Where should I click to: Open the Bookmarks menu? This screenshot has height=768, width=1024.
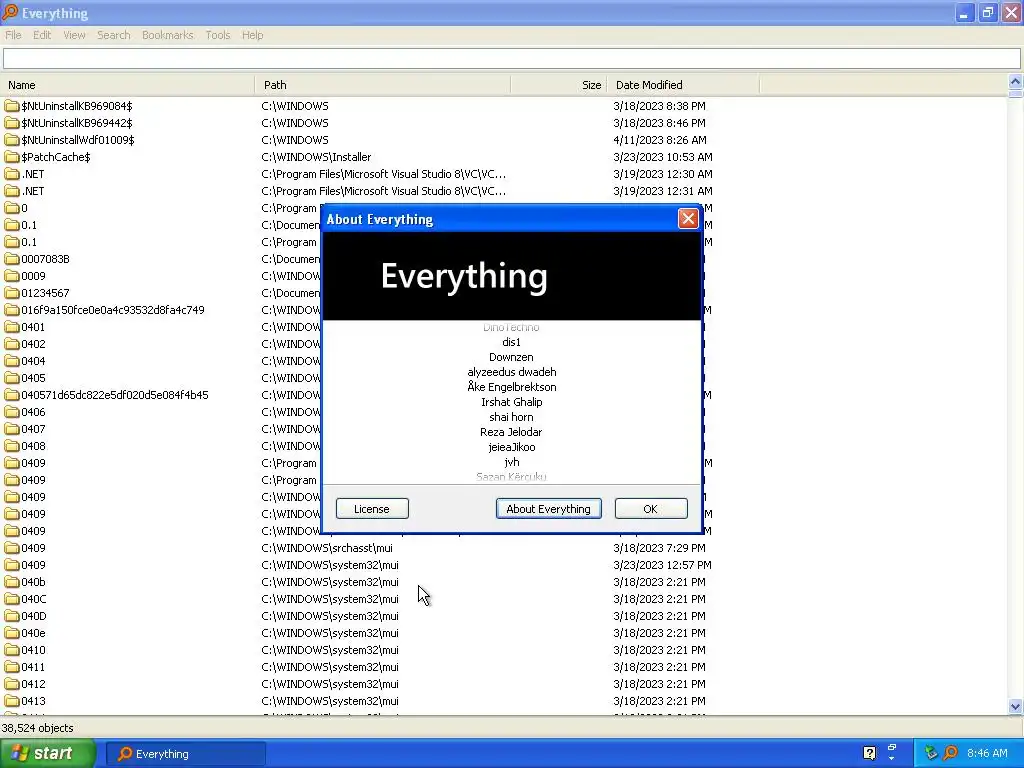tap(167, 35)
